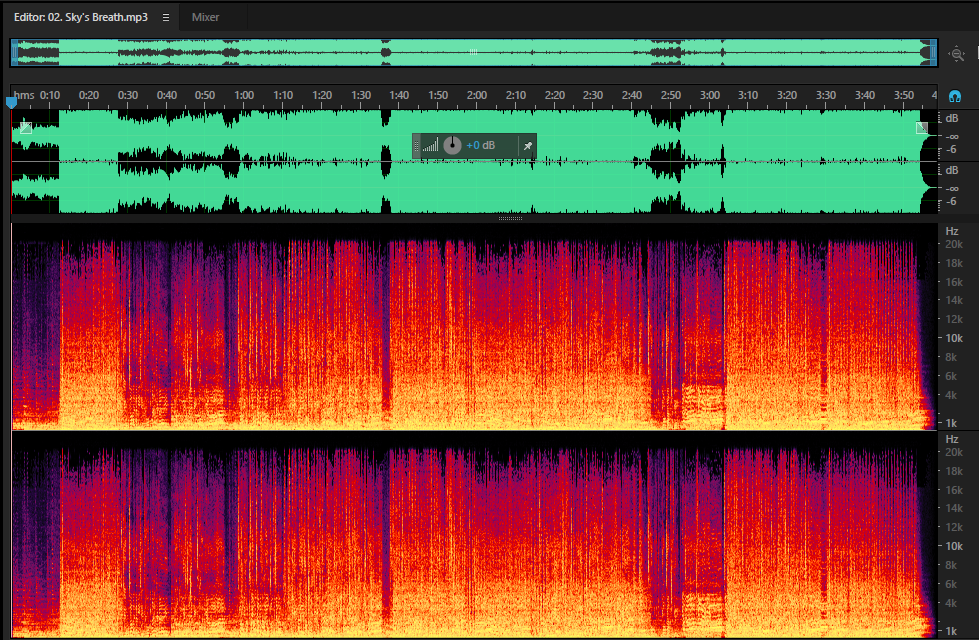This screenshot has width=979, height=640.
Task: Pin the HUD amplitude overlay
Action: click(528, 146)
